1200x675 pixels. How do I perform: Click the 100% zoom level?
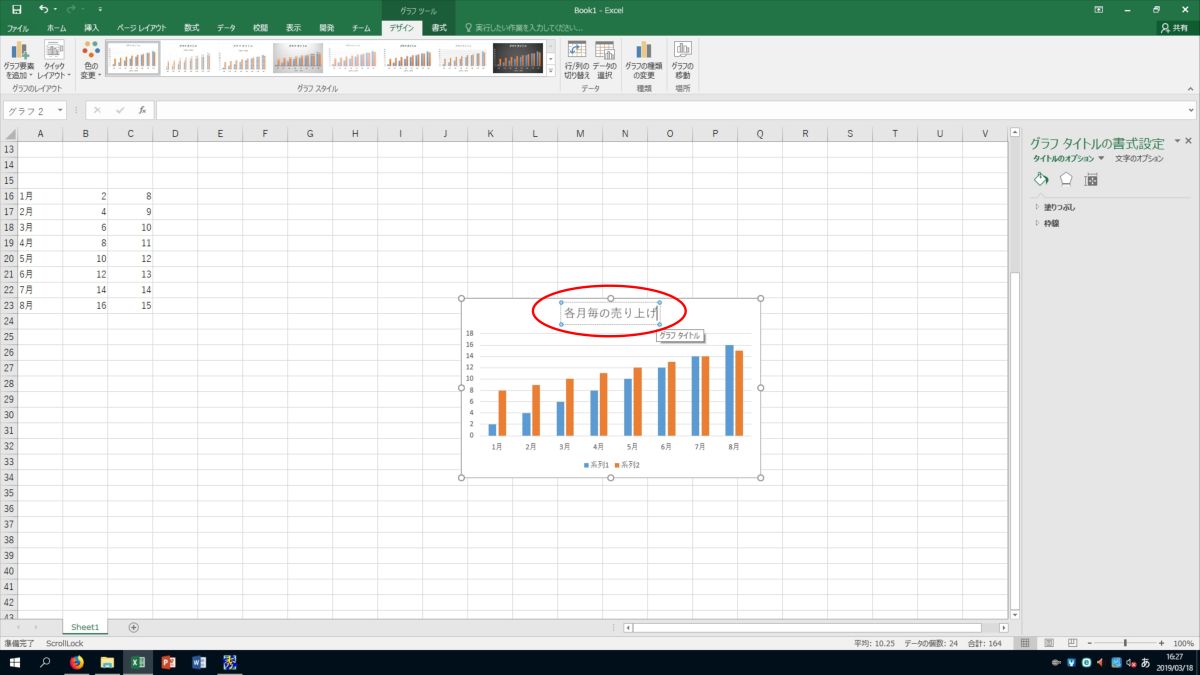coord(1184,643)
